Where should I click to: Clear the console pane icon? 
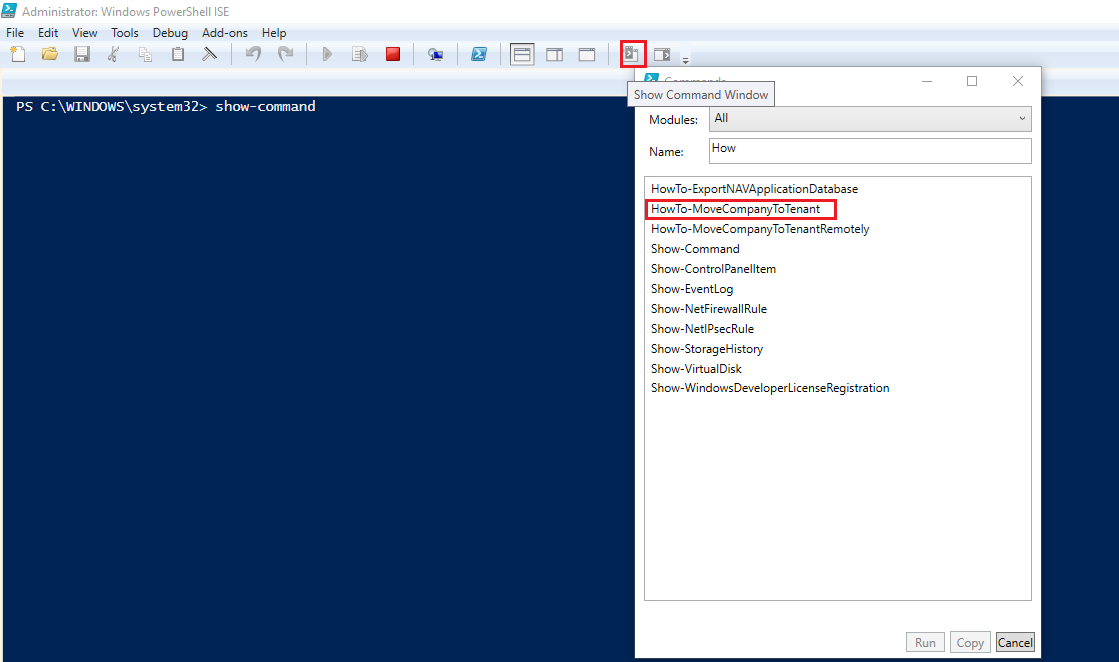click(209, 54)
